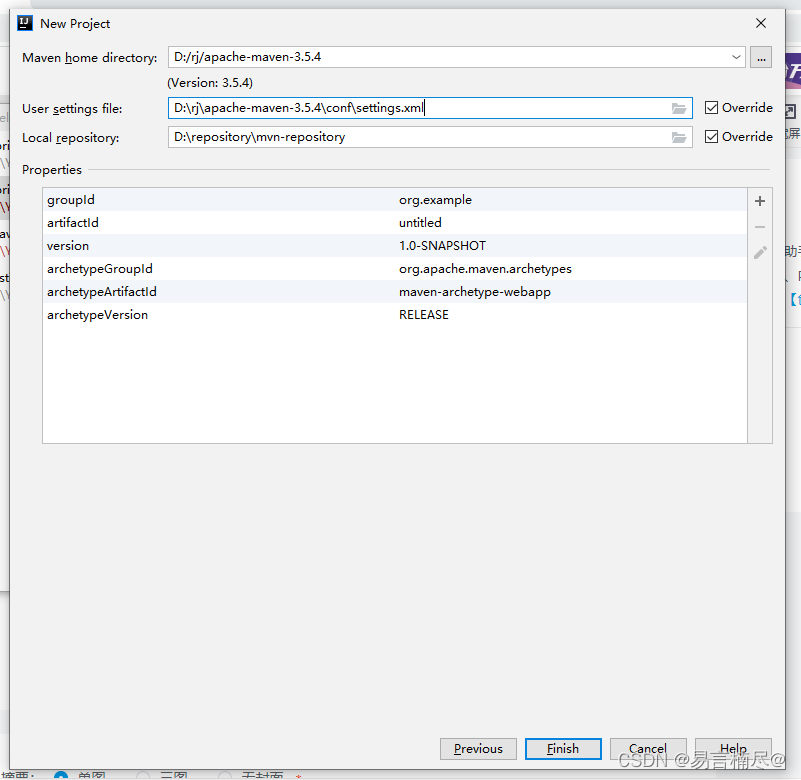Select the archetypeGroupId property row
Image resolution: width=801 pixels, height=780 pixels.
[394, 269]
